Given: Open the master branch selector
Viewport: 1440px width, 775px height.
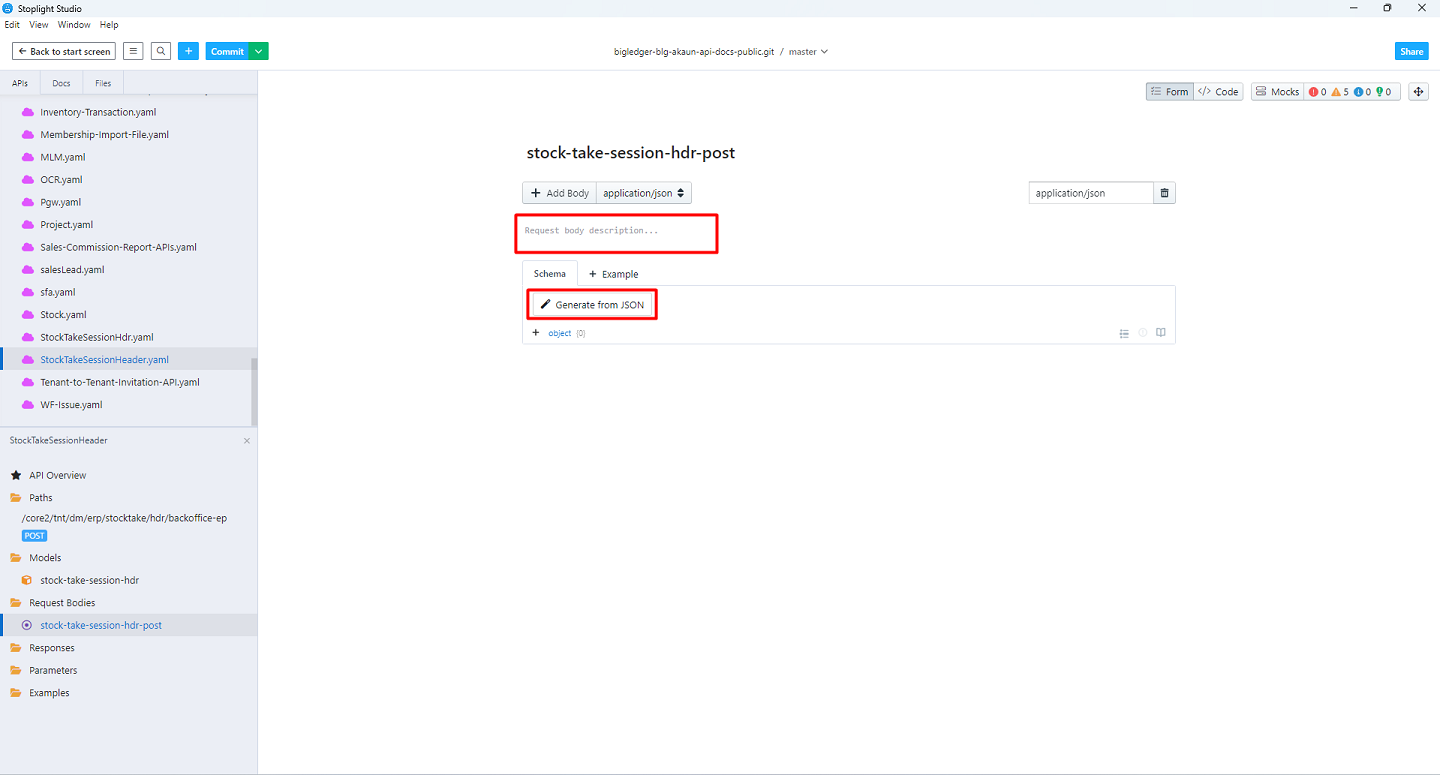Looking at the screenshot, I should [x=808, y=51].
